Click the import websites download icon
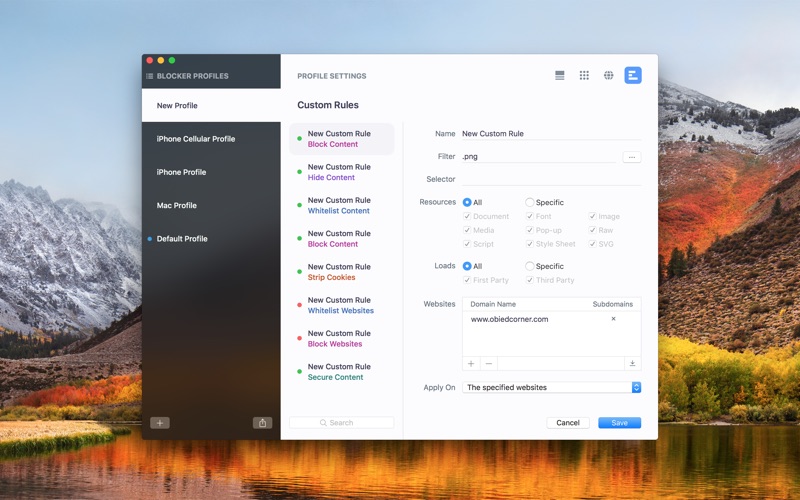Screen dimensions: 800x500 [632, 363]
